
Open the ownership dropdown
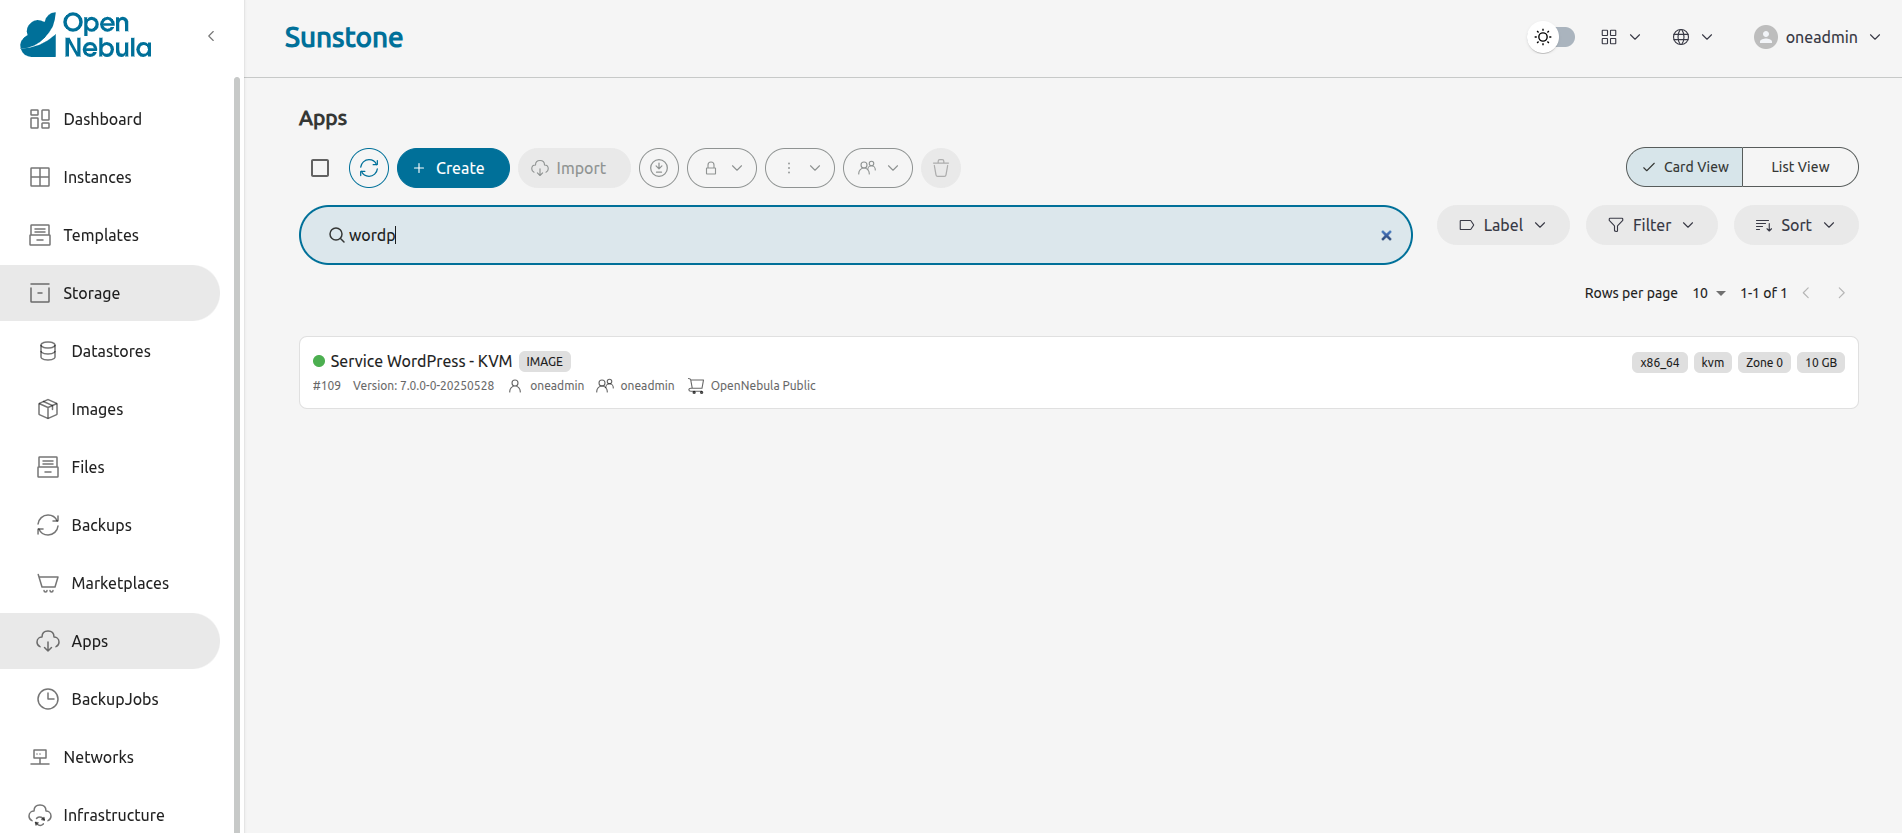(x=878, y=168)
